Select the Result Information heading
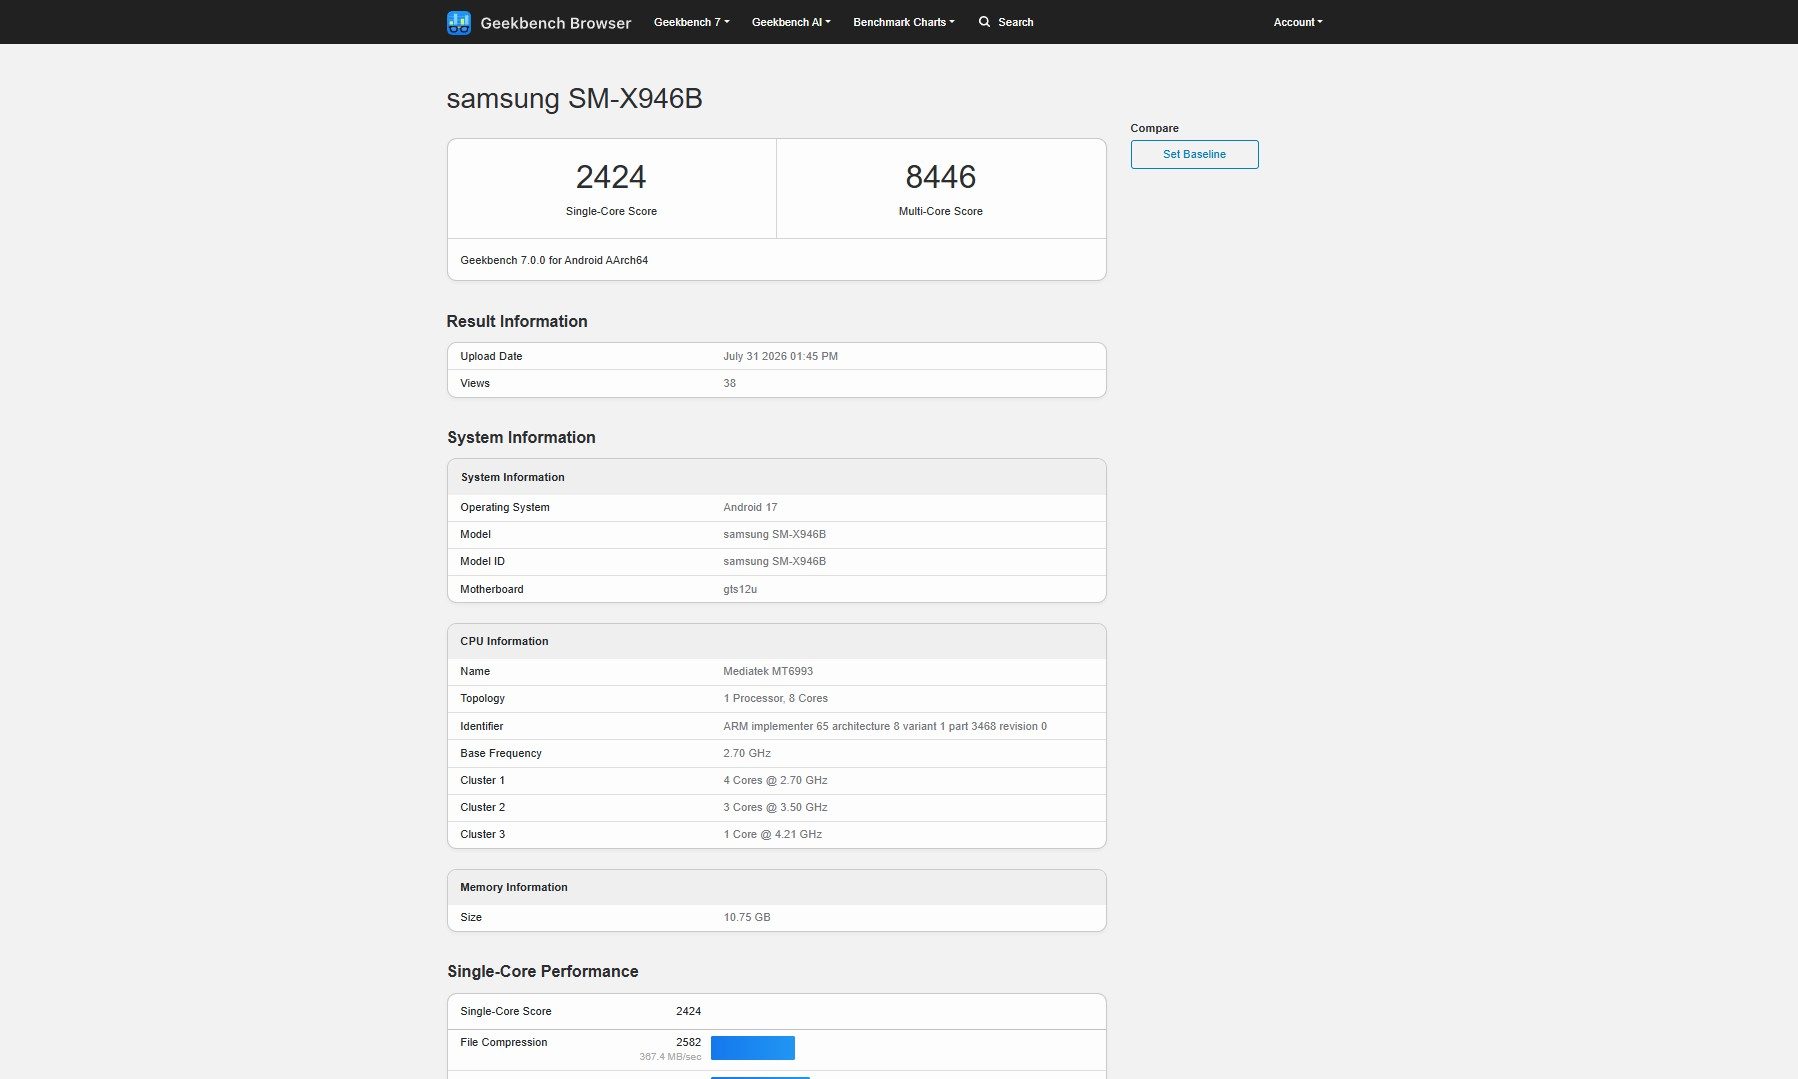 click(x=517, y=321)
